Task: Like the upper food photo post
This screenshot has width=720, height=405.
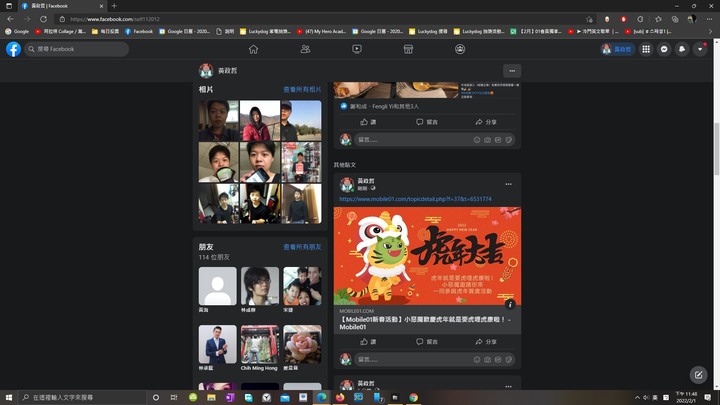Action: point(368,122)
